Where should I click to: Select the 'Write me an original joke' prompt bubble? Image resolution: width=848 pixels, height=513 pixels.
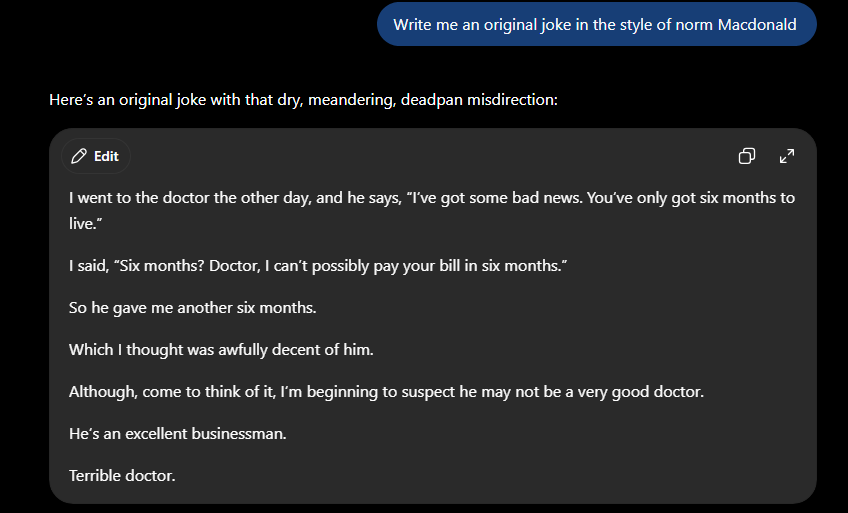coord(597,24)
